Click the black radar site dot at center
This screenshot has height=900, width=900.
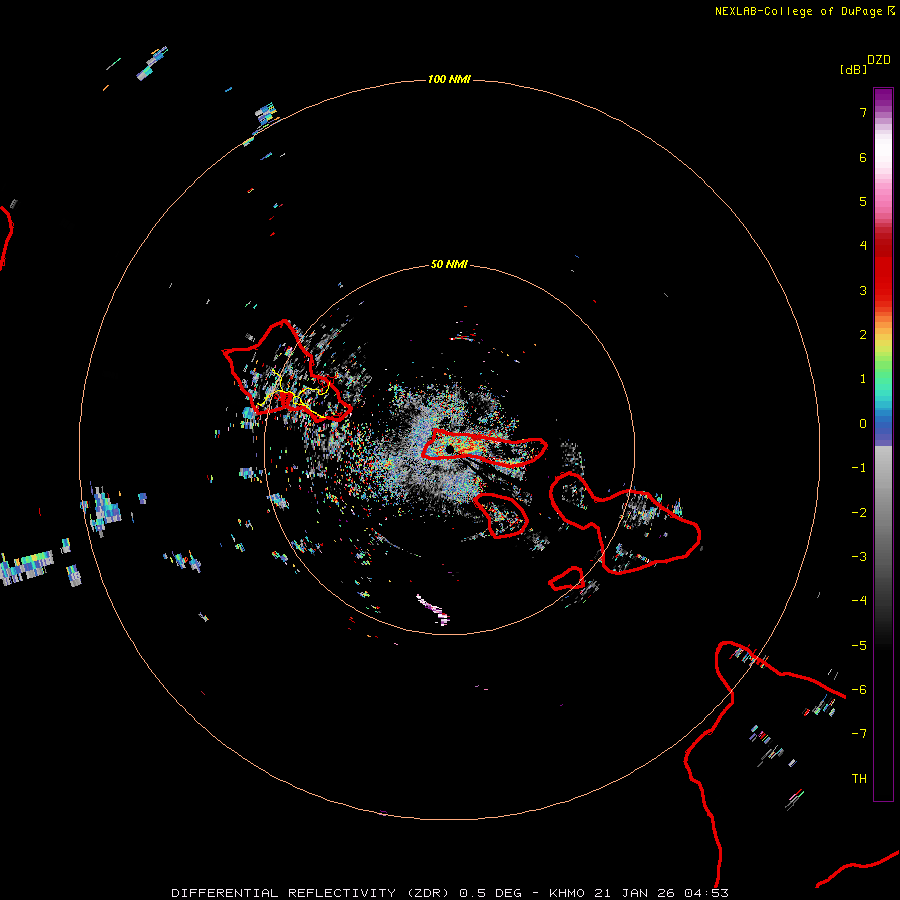click(x=449, y=449)
